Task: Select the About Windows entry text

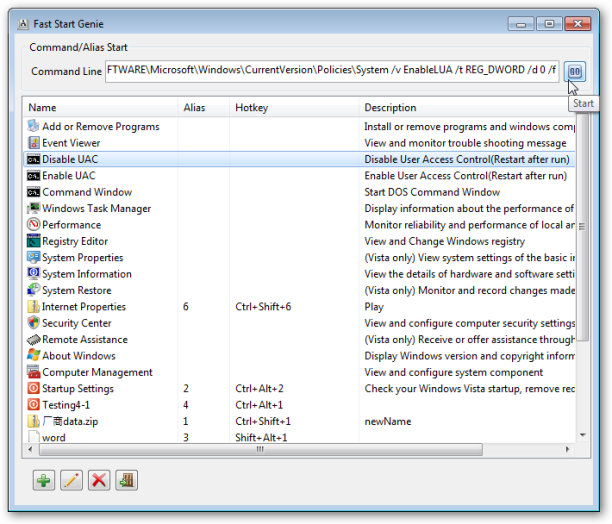Action: [x=79, y=356]
